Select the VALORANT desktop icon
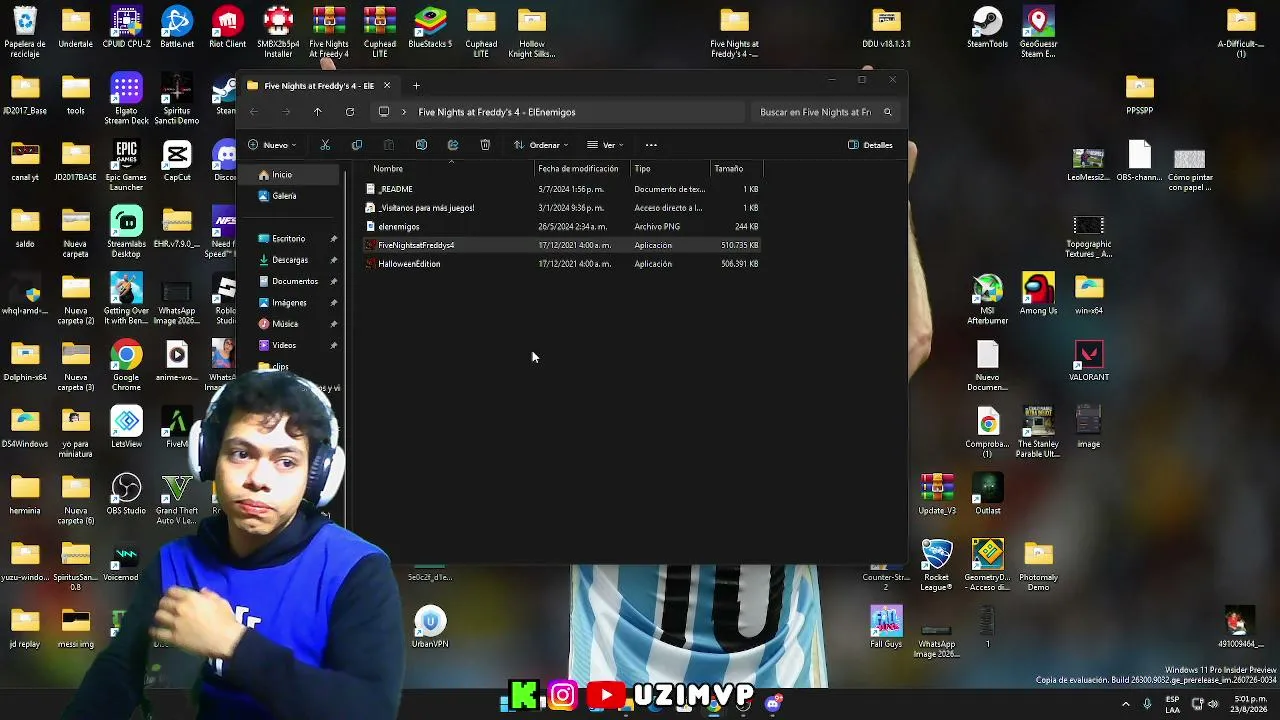The image size is (1280, 720). (x=1089, y=361)
